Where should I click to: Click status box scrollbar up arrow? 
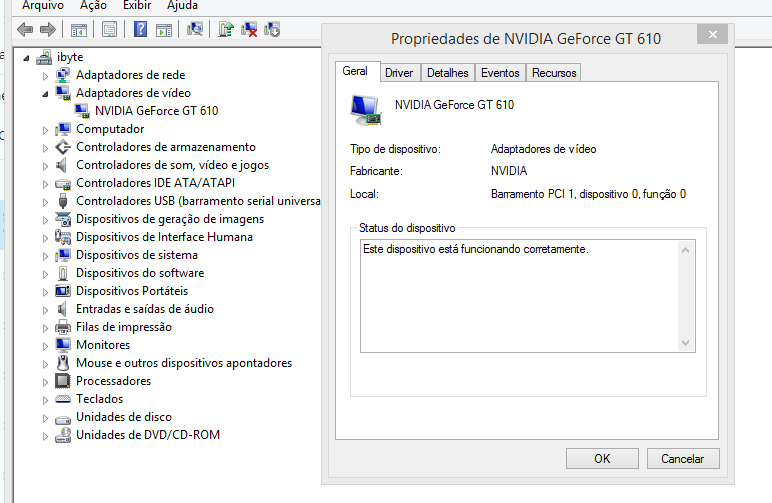(685, 250)
